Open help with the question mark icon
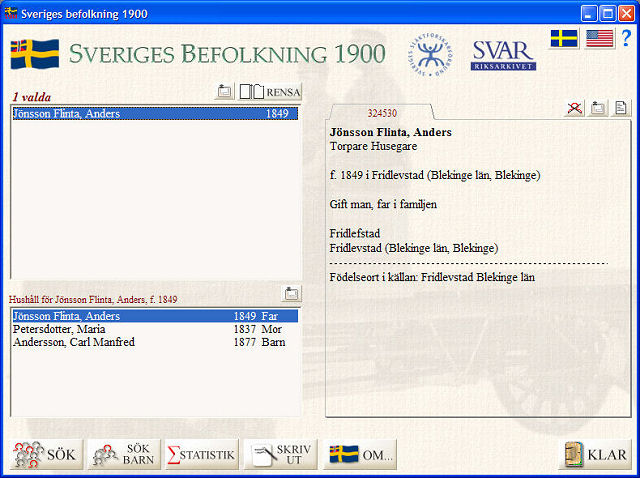The height and width of the screenshot is (478, 640). pos(626,38)
